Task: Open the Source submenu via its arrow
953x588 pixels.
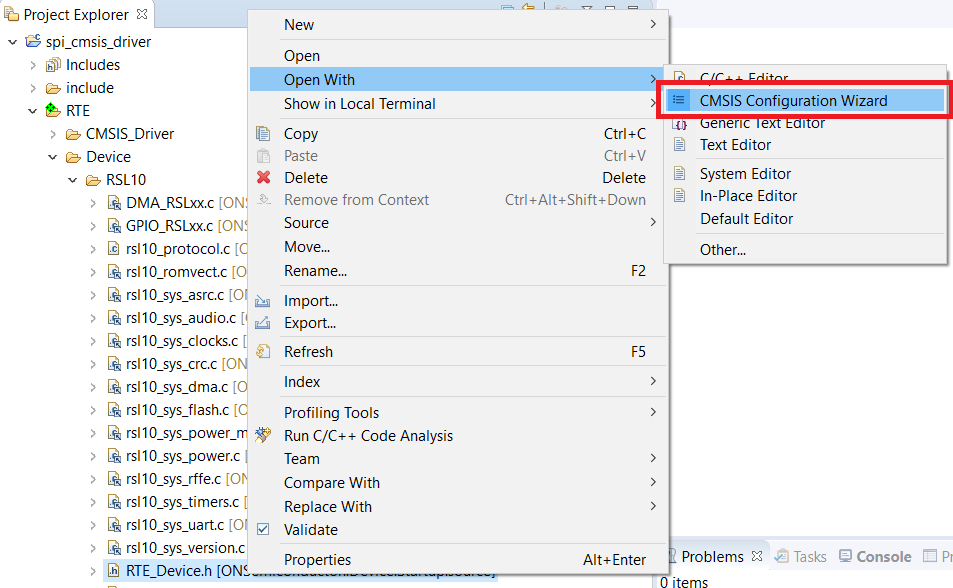Action: (x=655, y=222)
